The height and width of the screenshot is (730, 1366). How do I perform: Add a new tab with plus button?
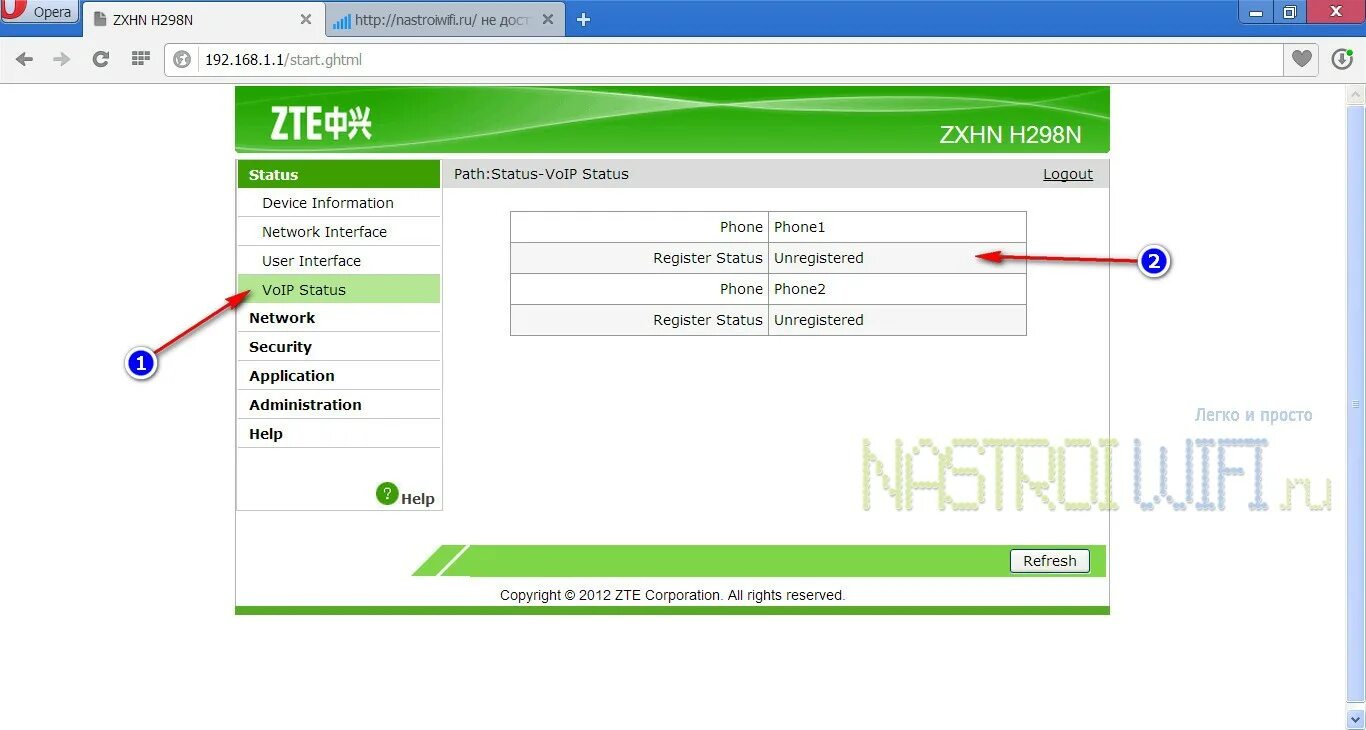click(x=584, y=20)
